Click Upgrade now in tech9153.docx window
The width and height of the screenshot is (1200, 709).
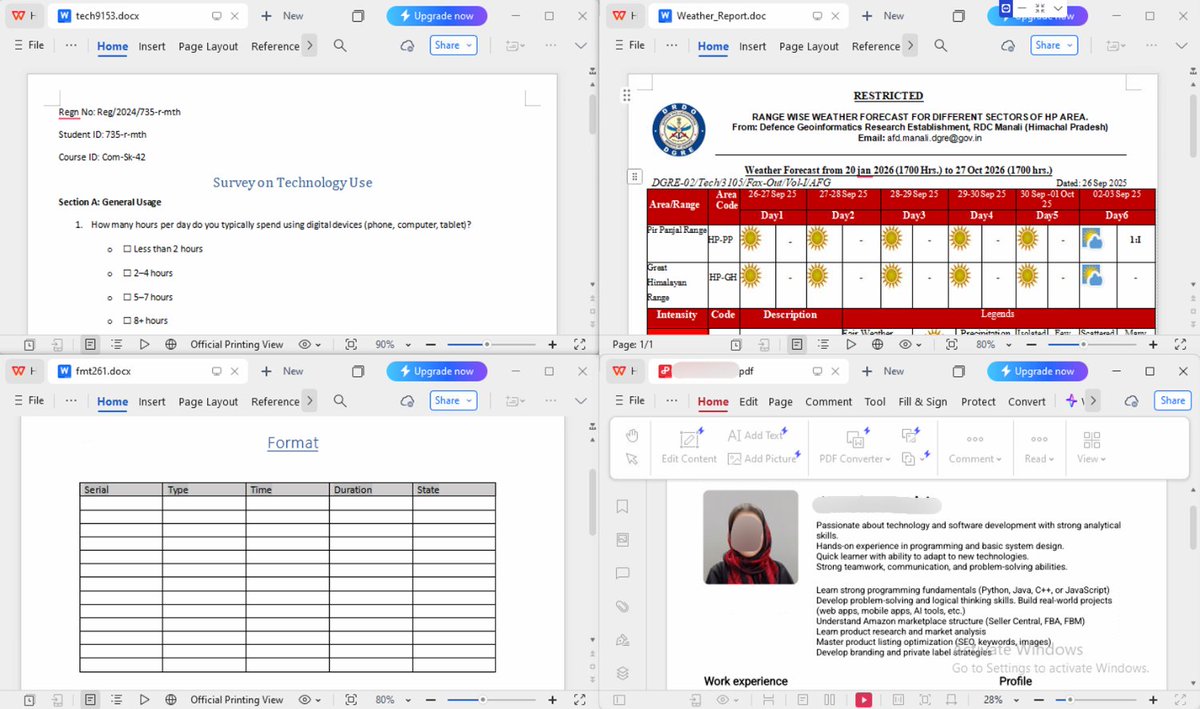click(437, 16)
